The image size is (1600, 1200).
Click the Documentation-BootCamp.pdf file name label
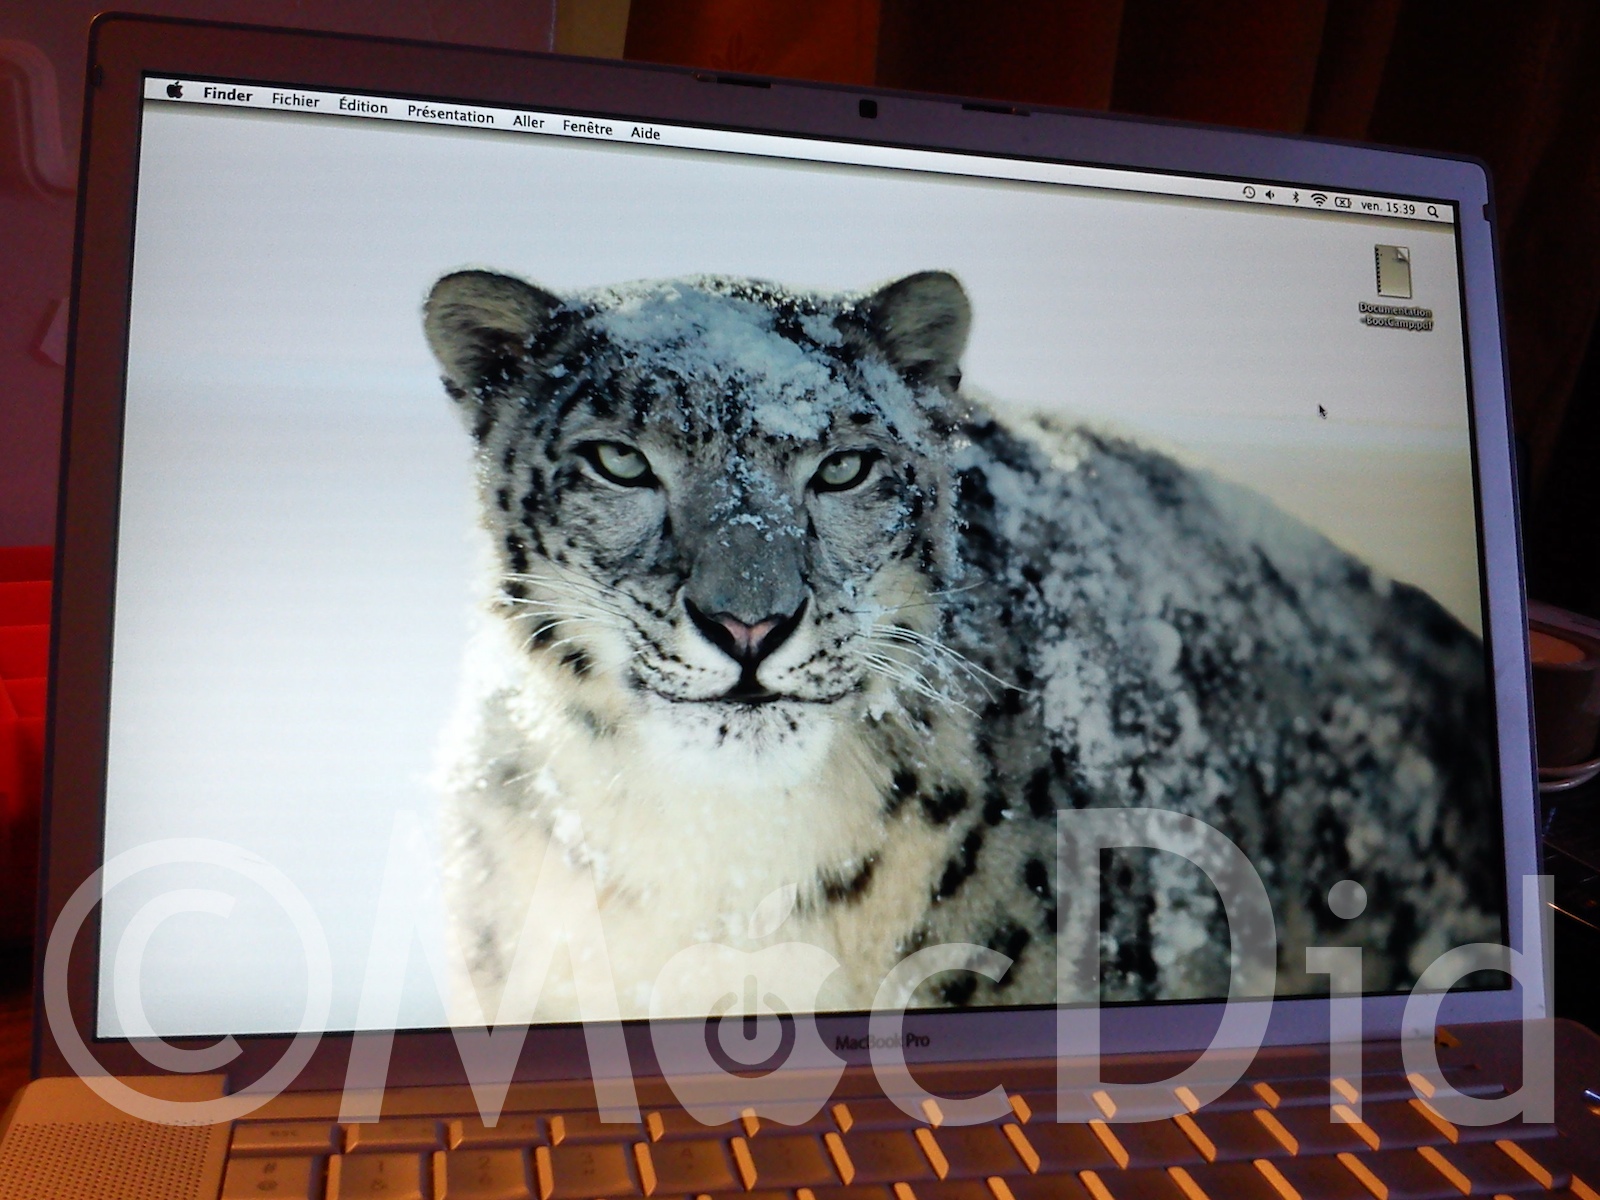point(1395,316)
